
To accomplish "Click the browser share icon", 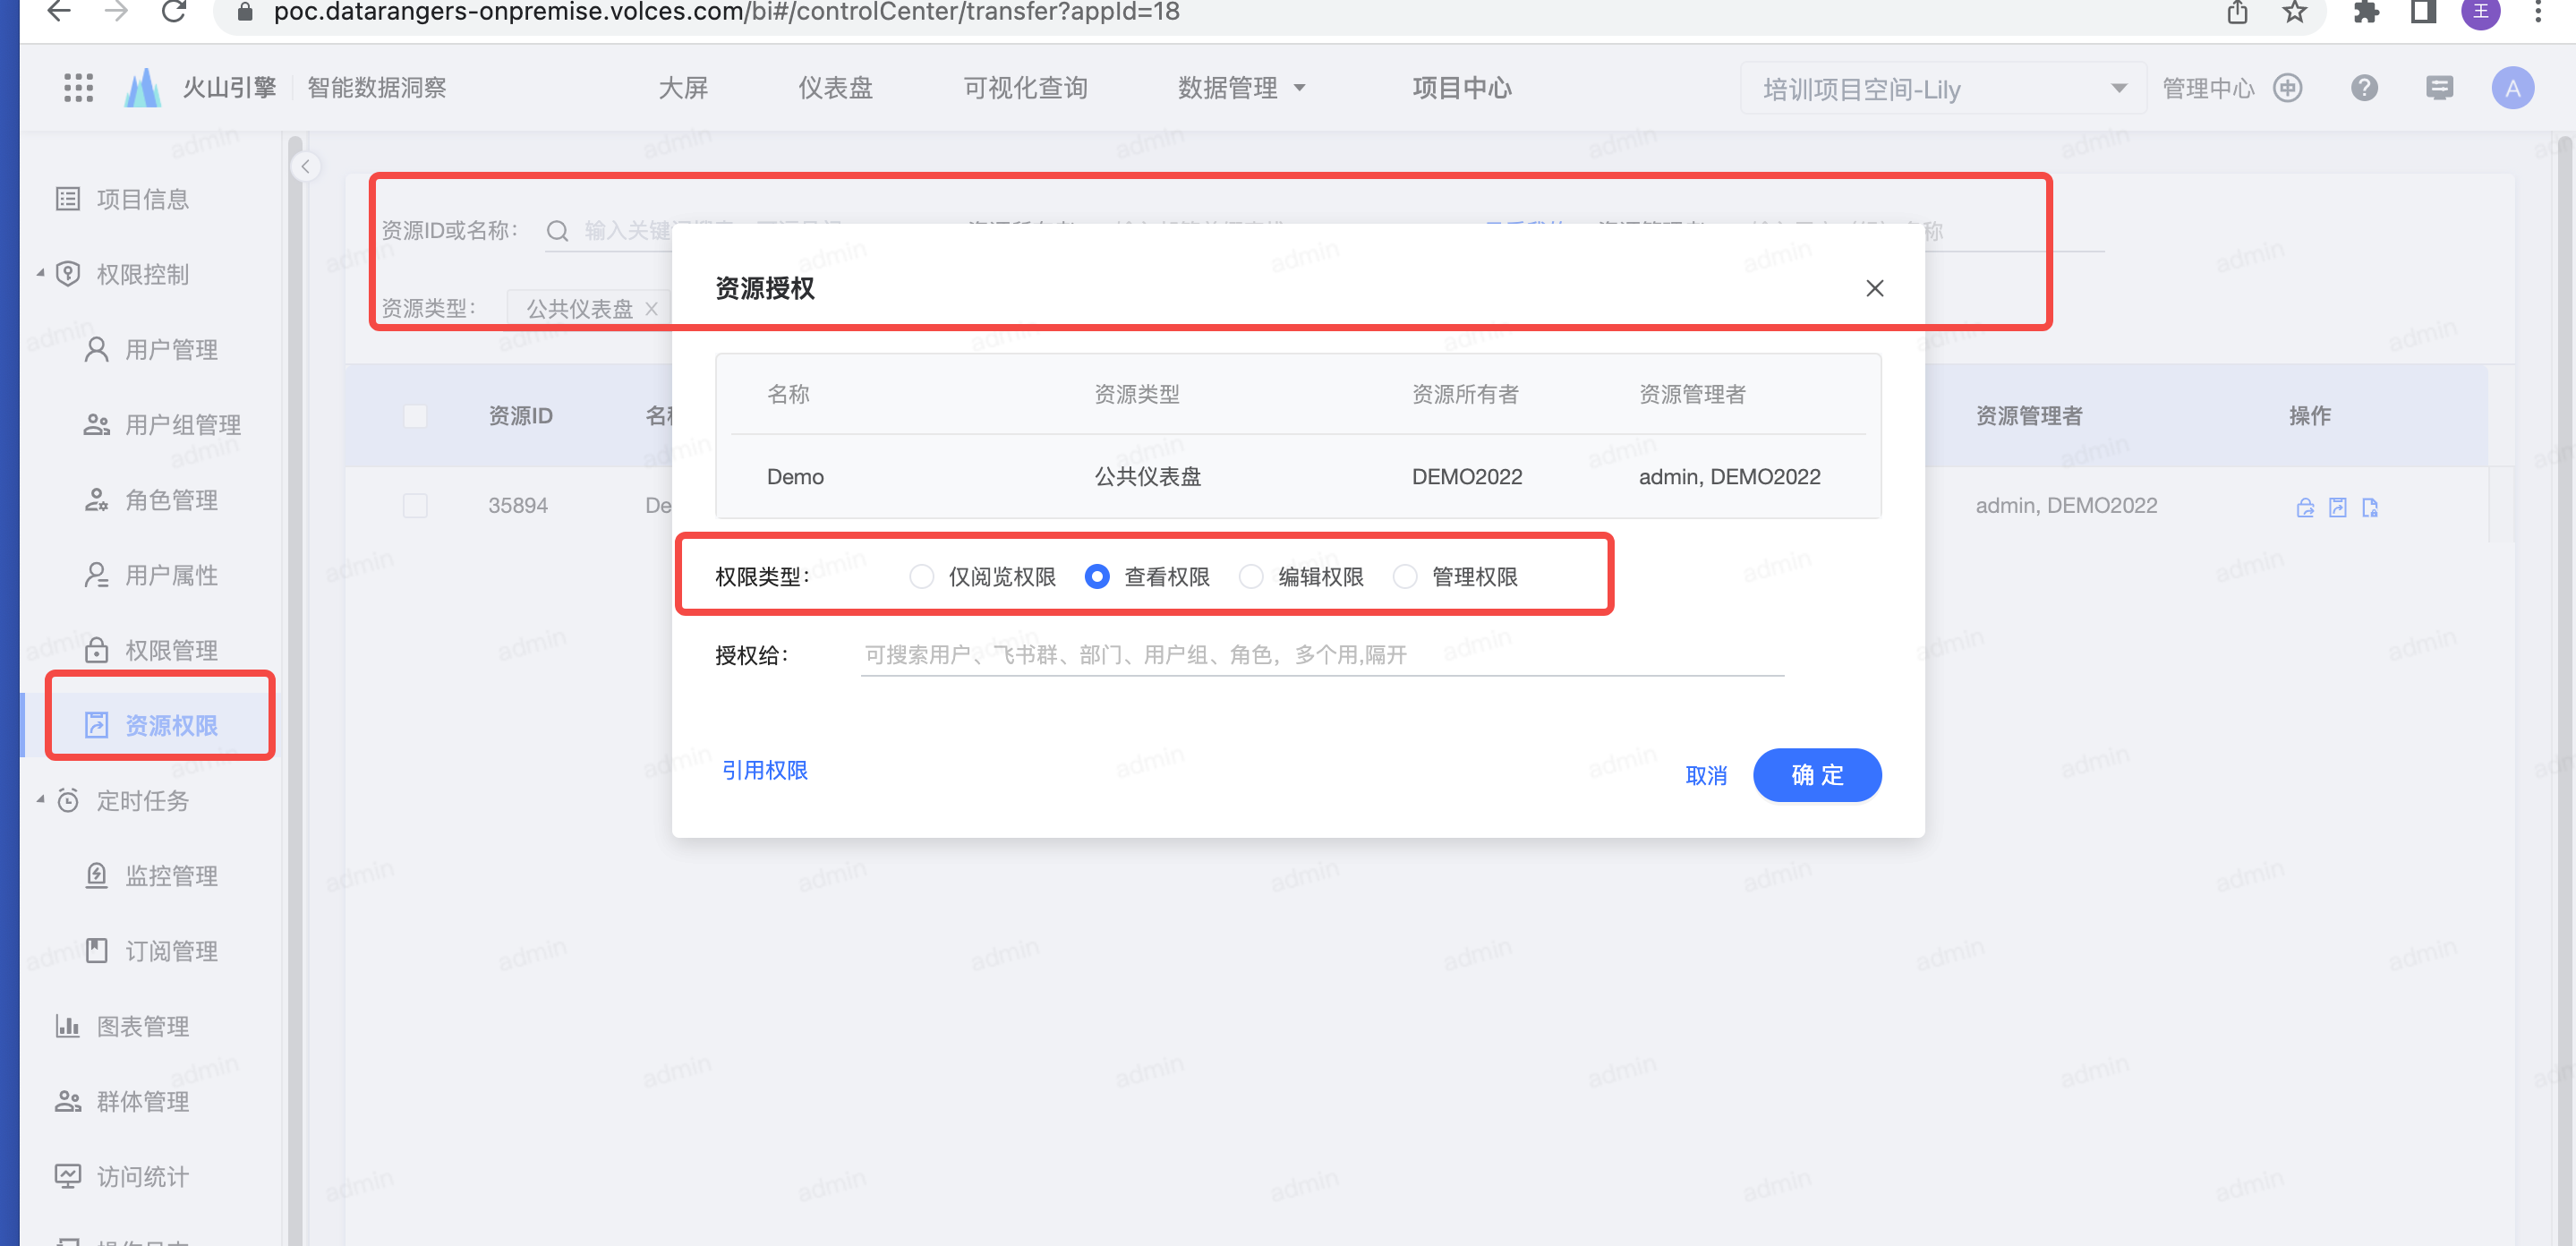I will (x=2237, y=11).
